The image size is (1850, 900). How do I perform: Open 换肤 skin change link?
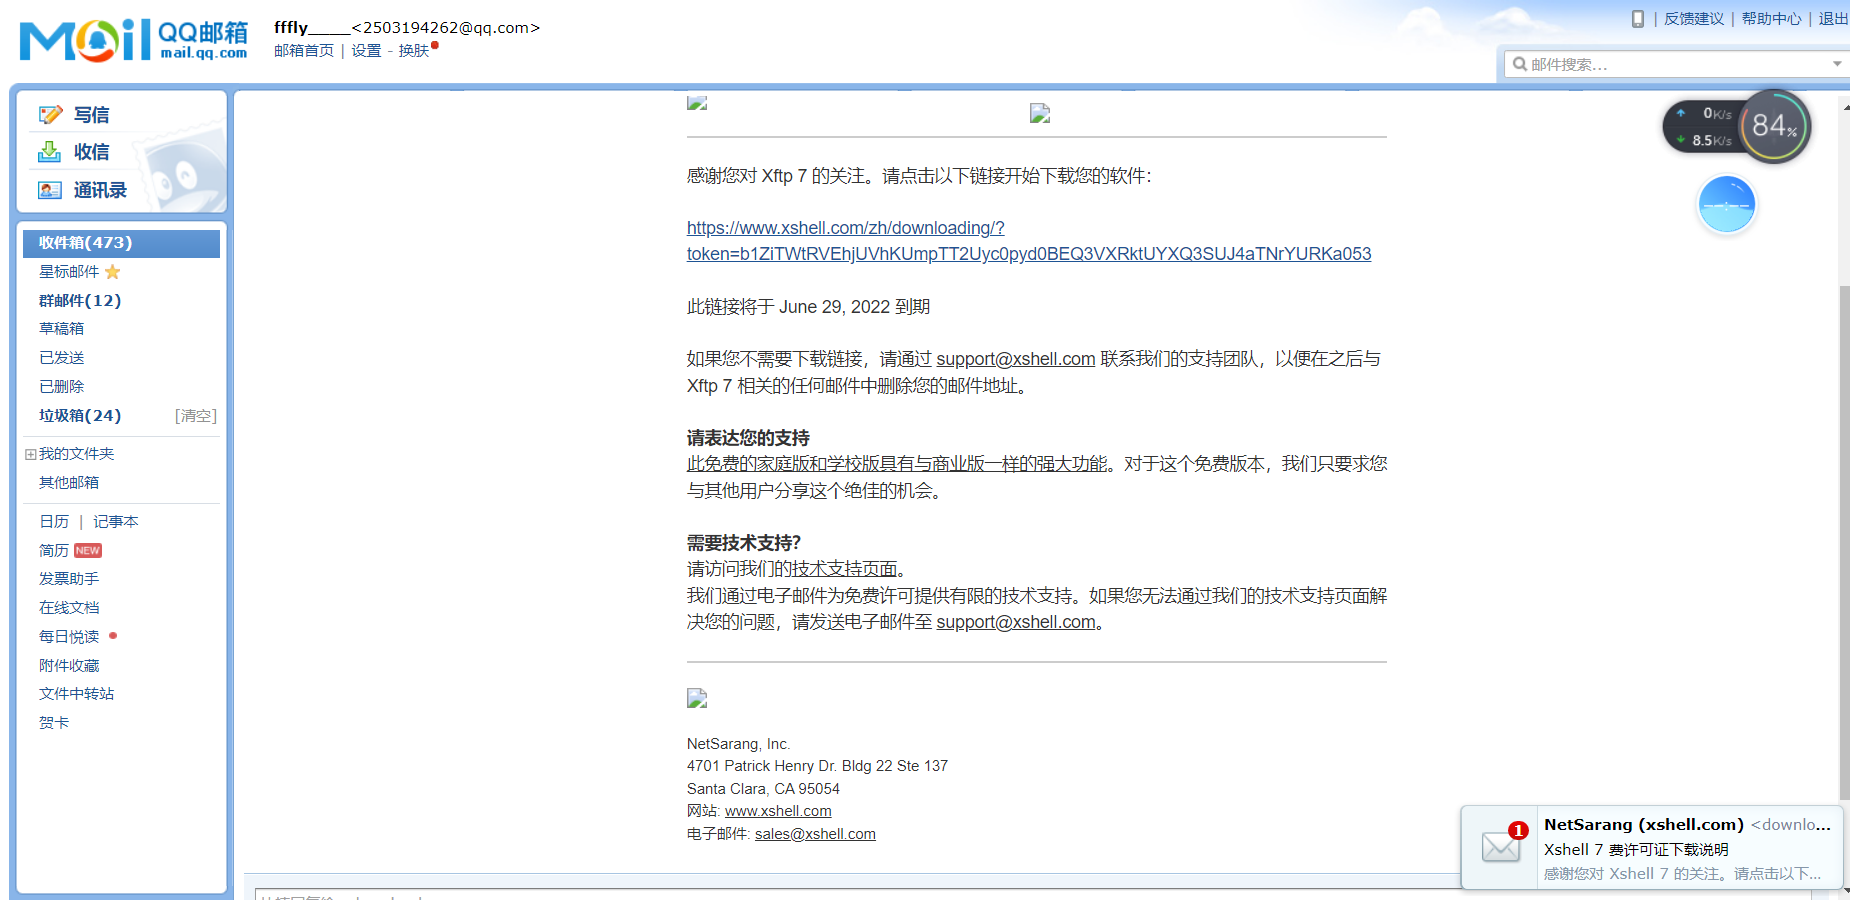click(x=414, y=51)
